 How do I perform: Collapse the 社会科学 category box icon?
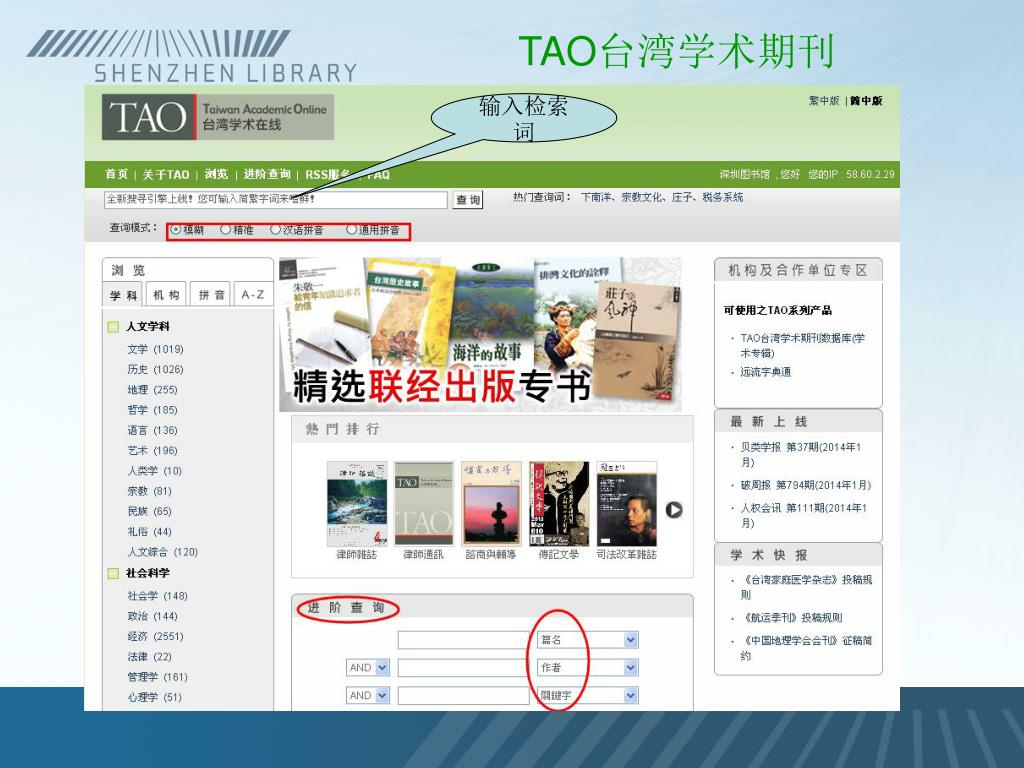pyautogui.click(x=114, y=573)
